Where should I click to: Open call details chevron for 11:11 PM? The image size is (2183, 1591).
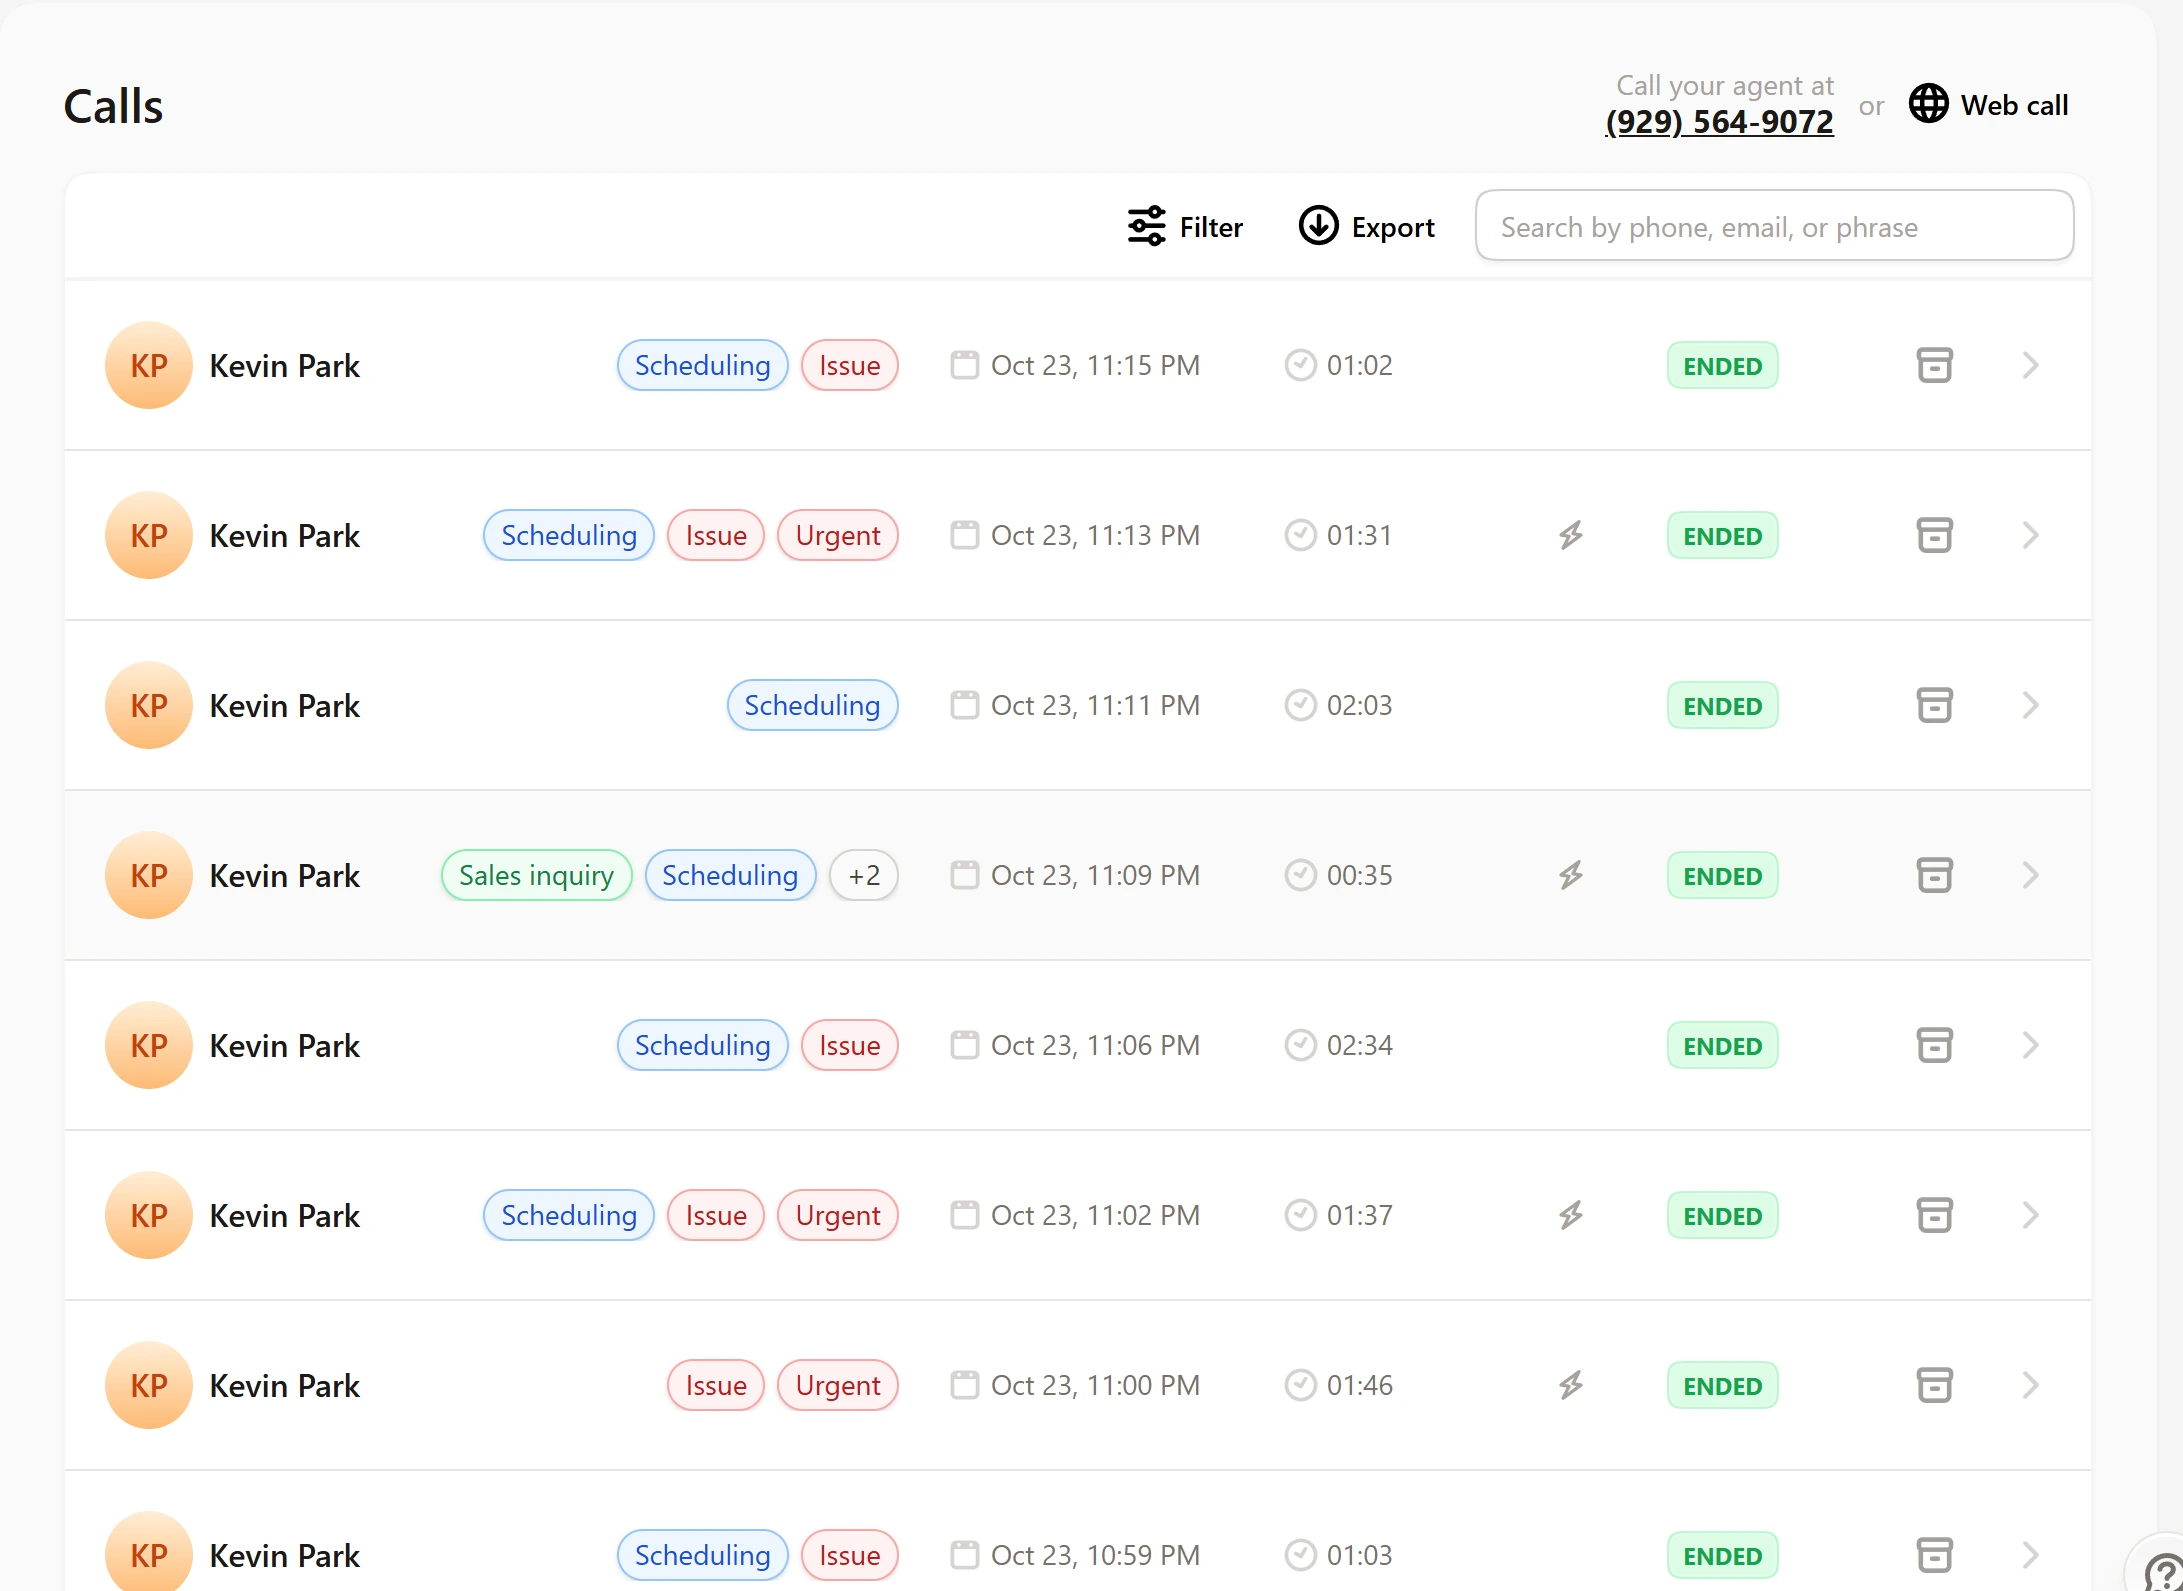[2030, 705]
